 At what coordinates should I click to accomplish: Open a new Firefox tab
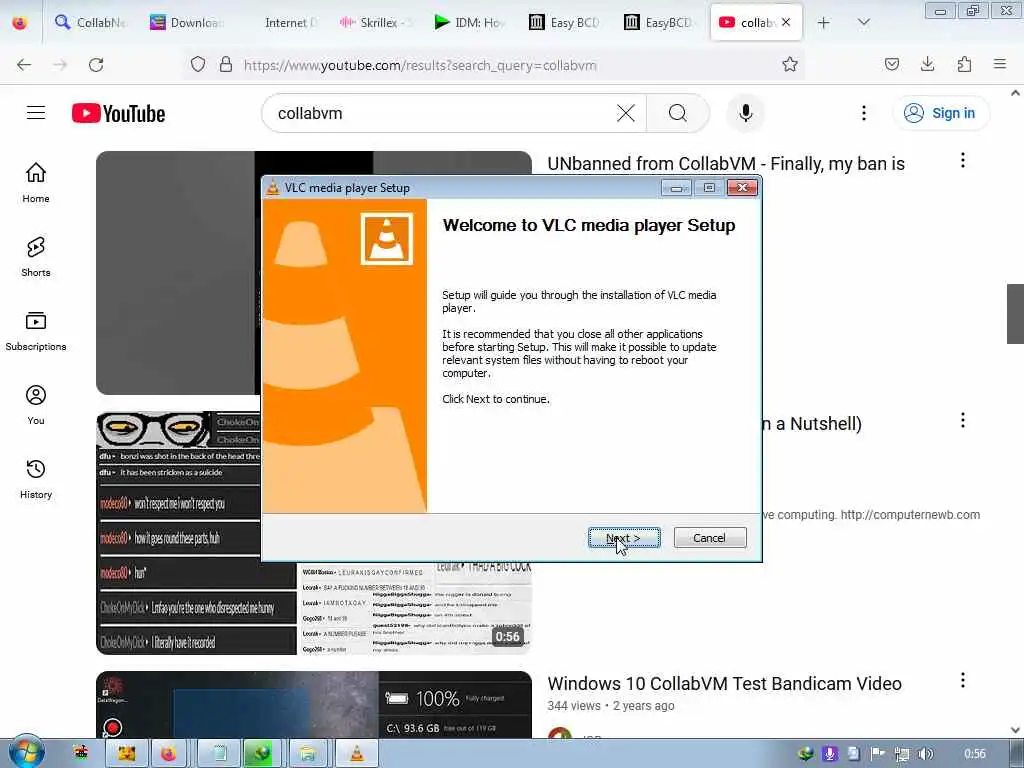pyautogui.click(x=824, y=23)
